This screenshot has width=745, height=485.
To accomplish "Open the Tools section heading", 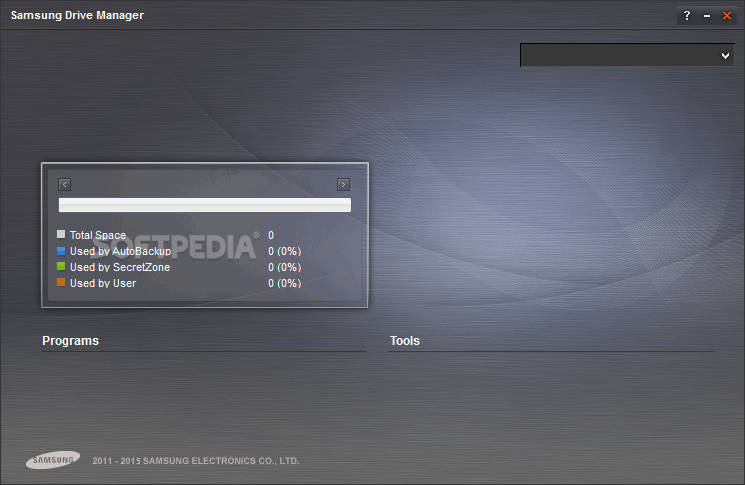I will coord(405,341).
